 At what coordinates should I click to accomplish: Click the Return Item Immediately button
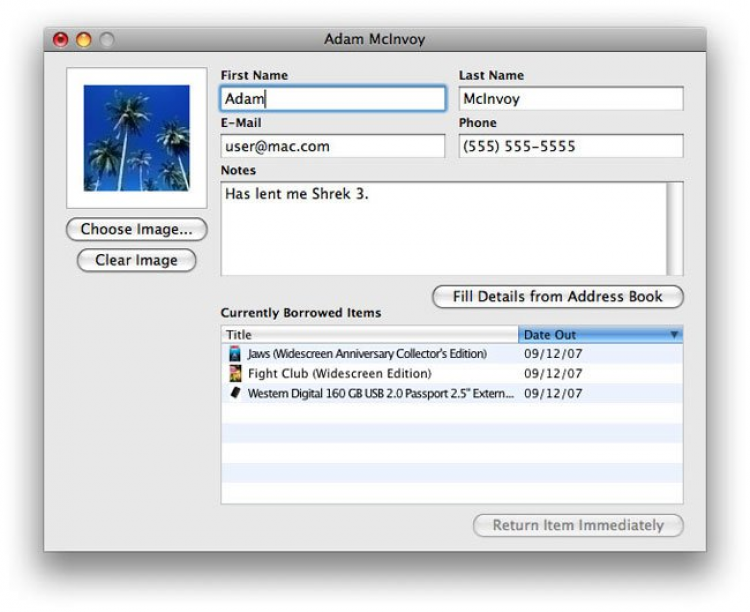click(x=578, y=525)
